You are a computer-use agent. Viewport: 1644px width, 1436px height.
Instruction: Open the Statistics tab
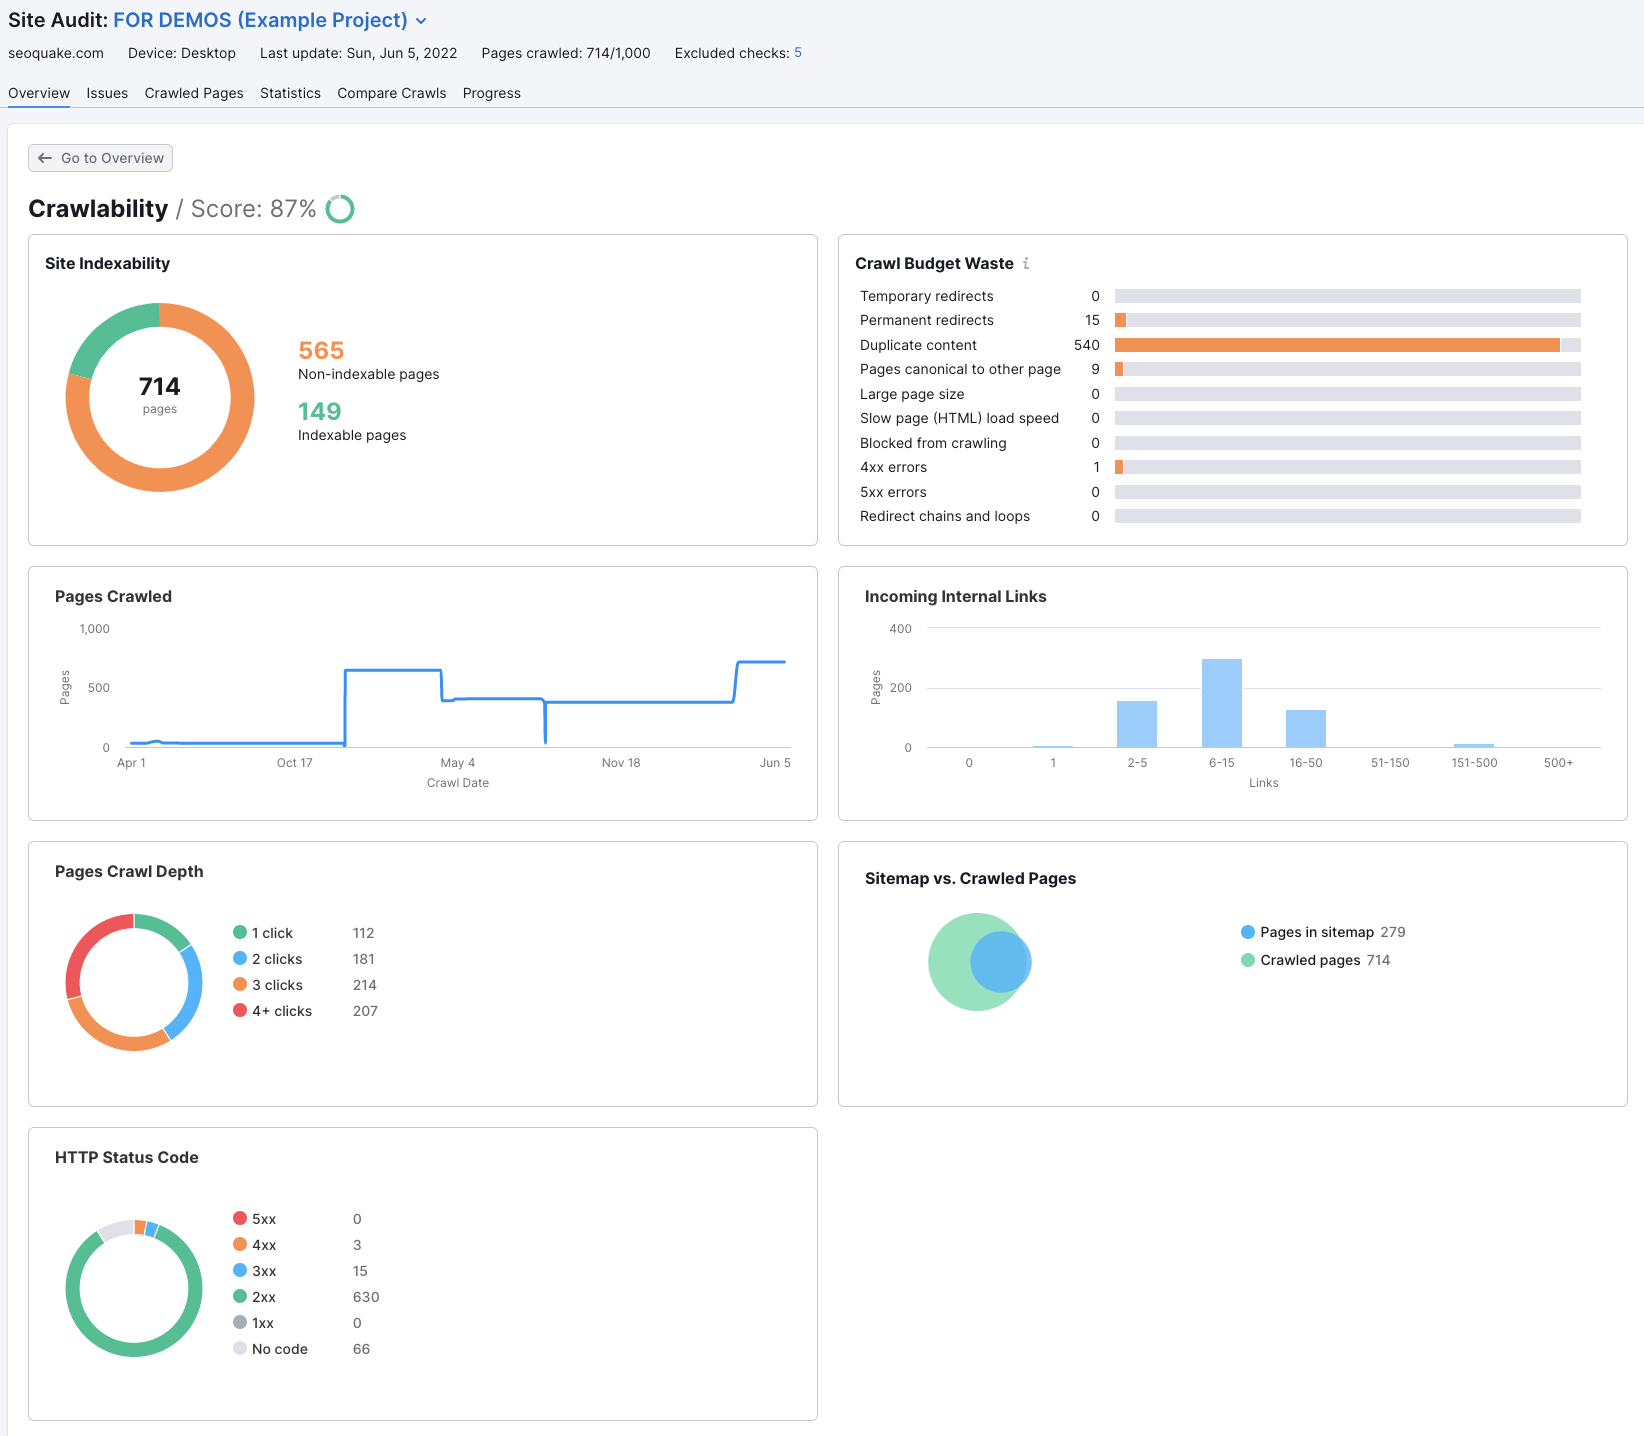tap(290, 93)
